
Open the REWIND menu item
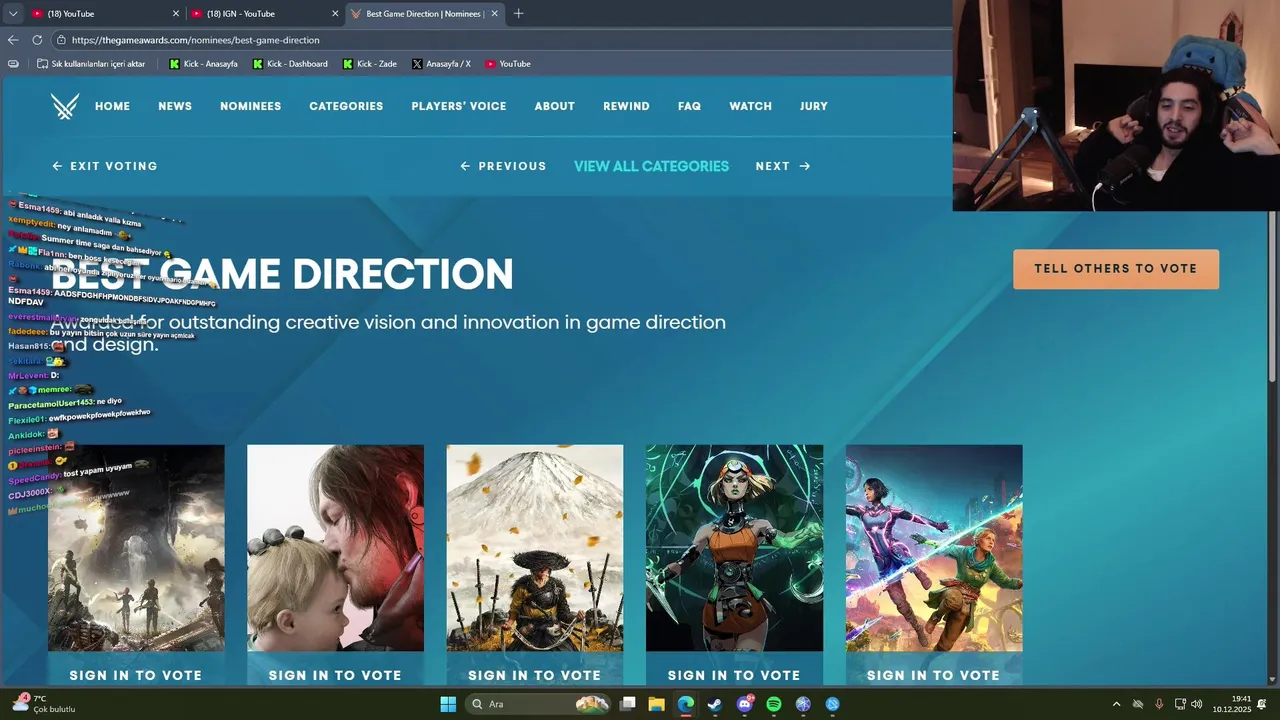tap(626, 106)
